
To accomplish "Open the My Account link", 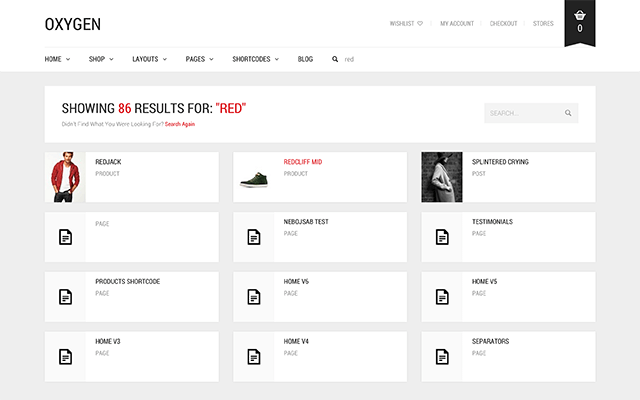I will click(x=457, y=23).
